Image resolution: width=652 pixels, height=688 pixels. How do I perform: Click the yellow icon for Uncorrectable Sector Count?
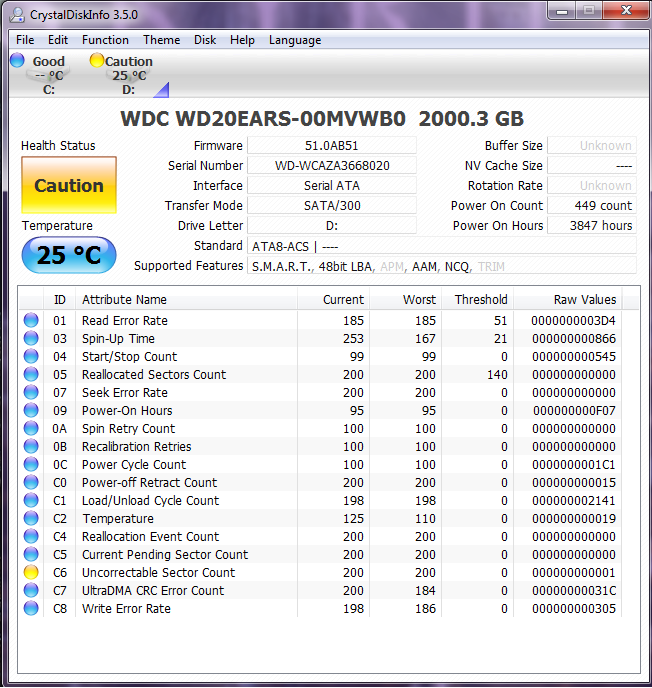click(31, 572)
